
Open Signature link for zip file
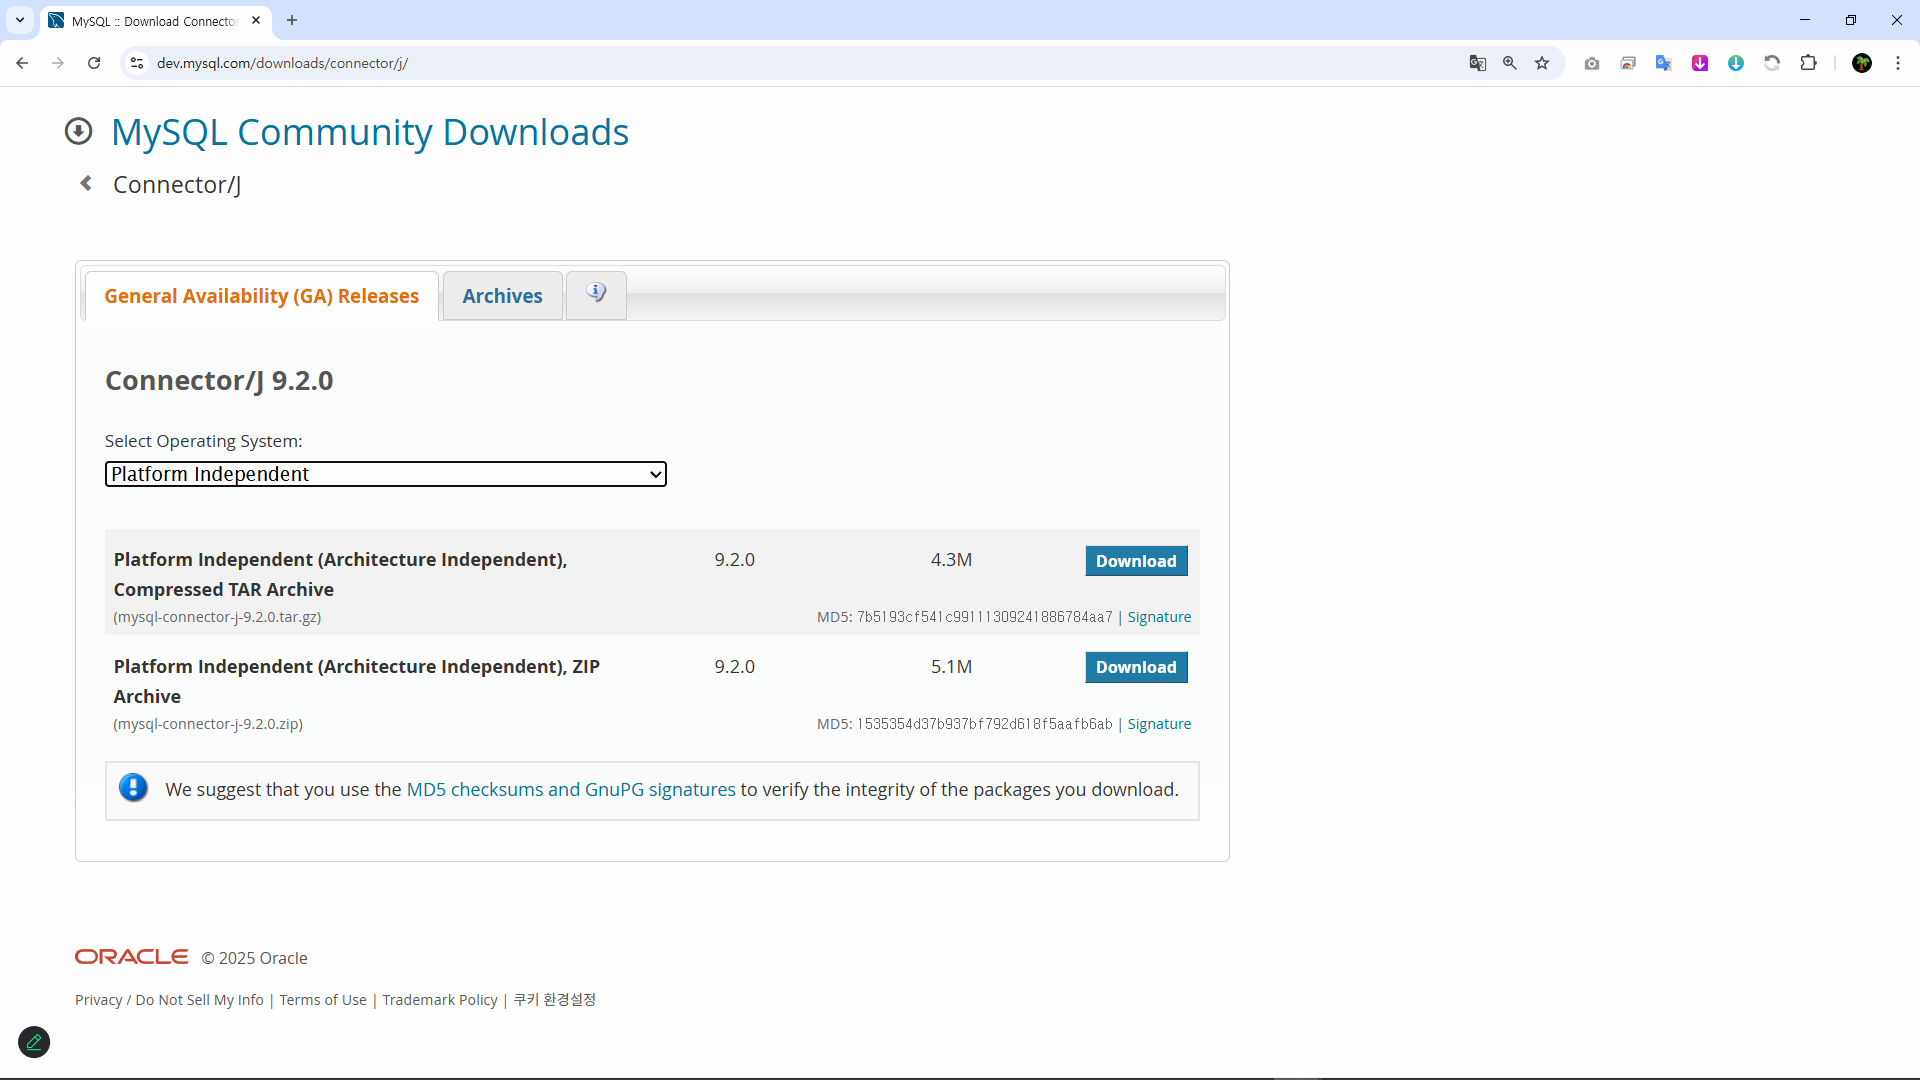tap(1159, 724)
